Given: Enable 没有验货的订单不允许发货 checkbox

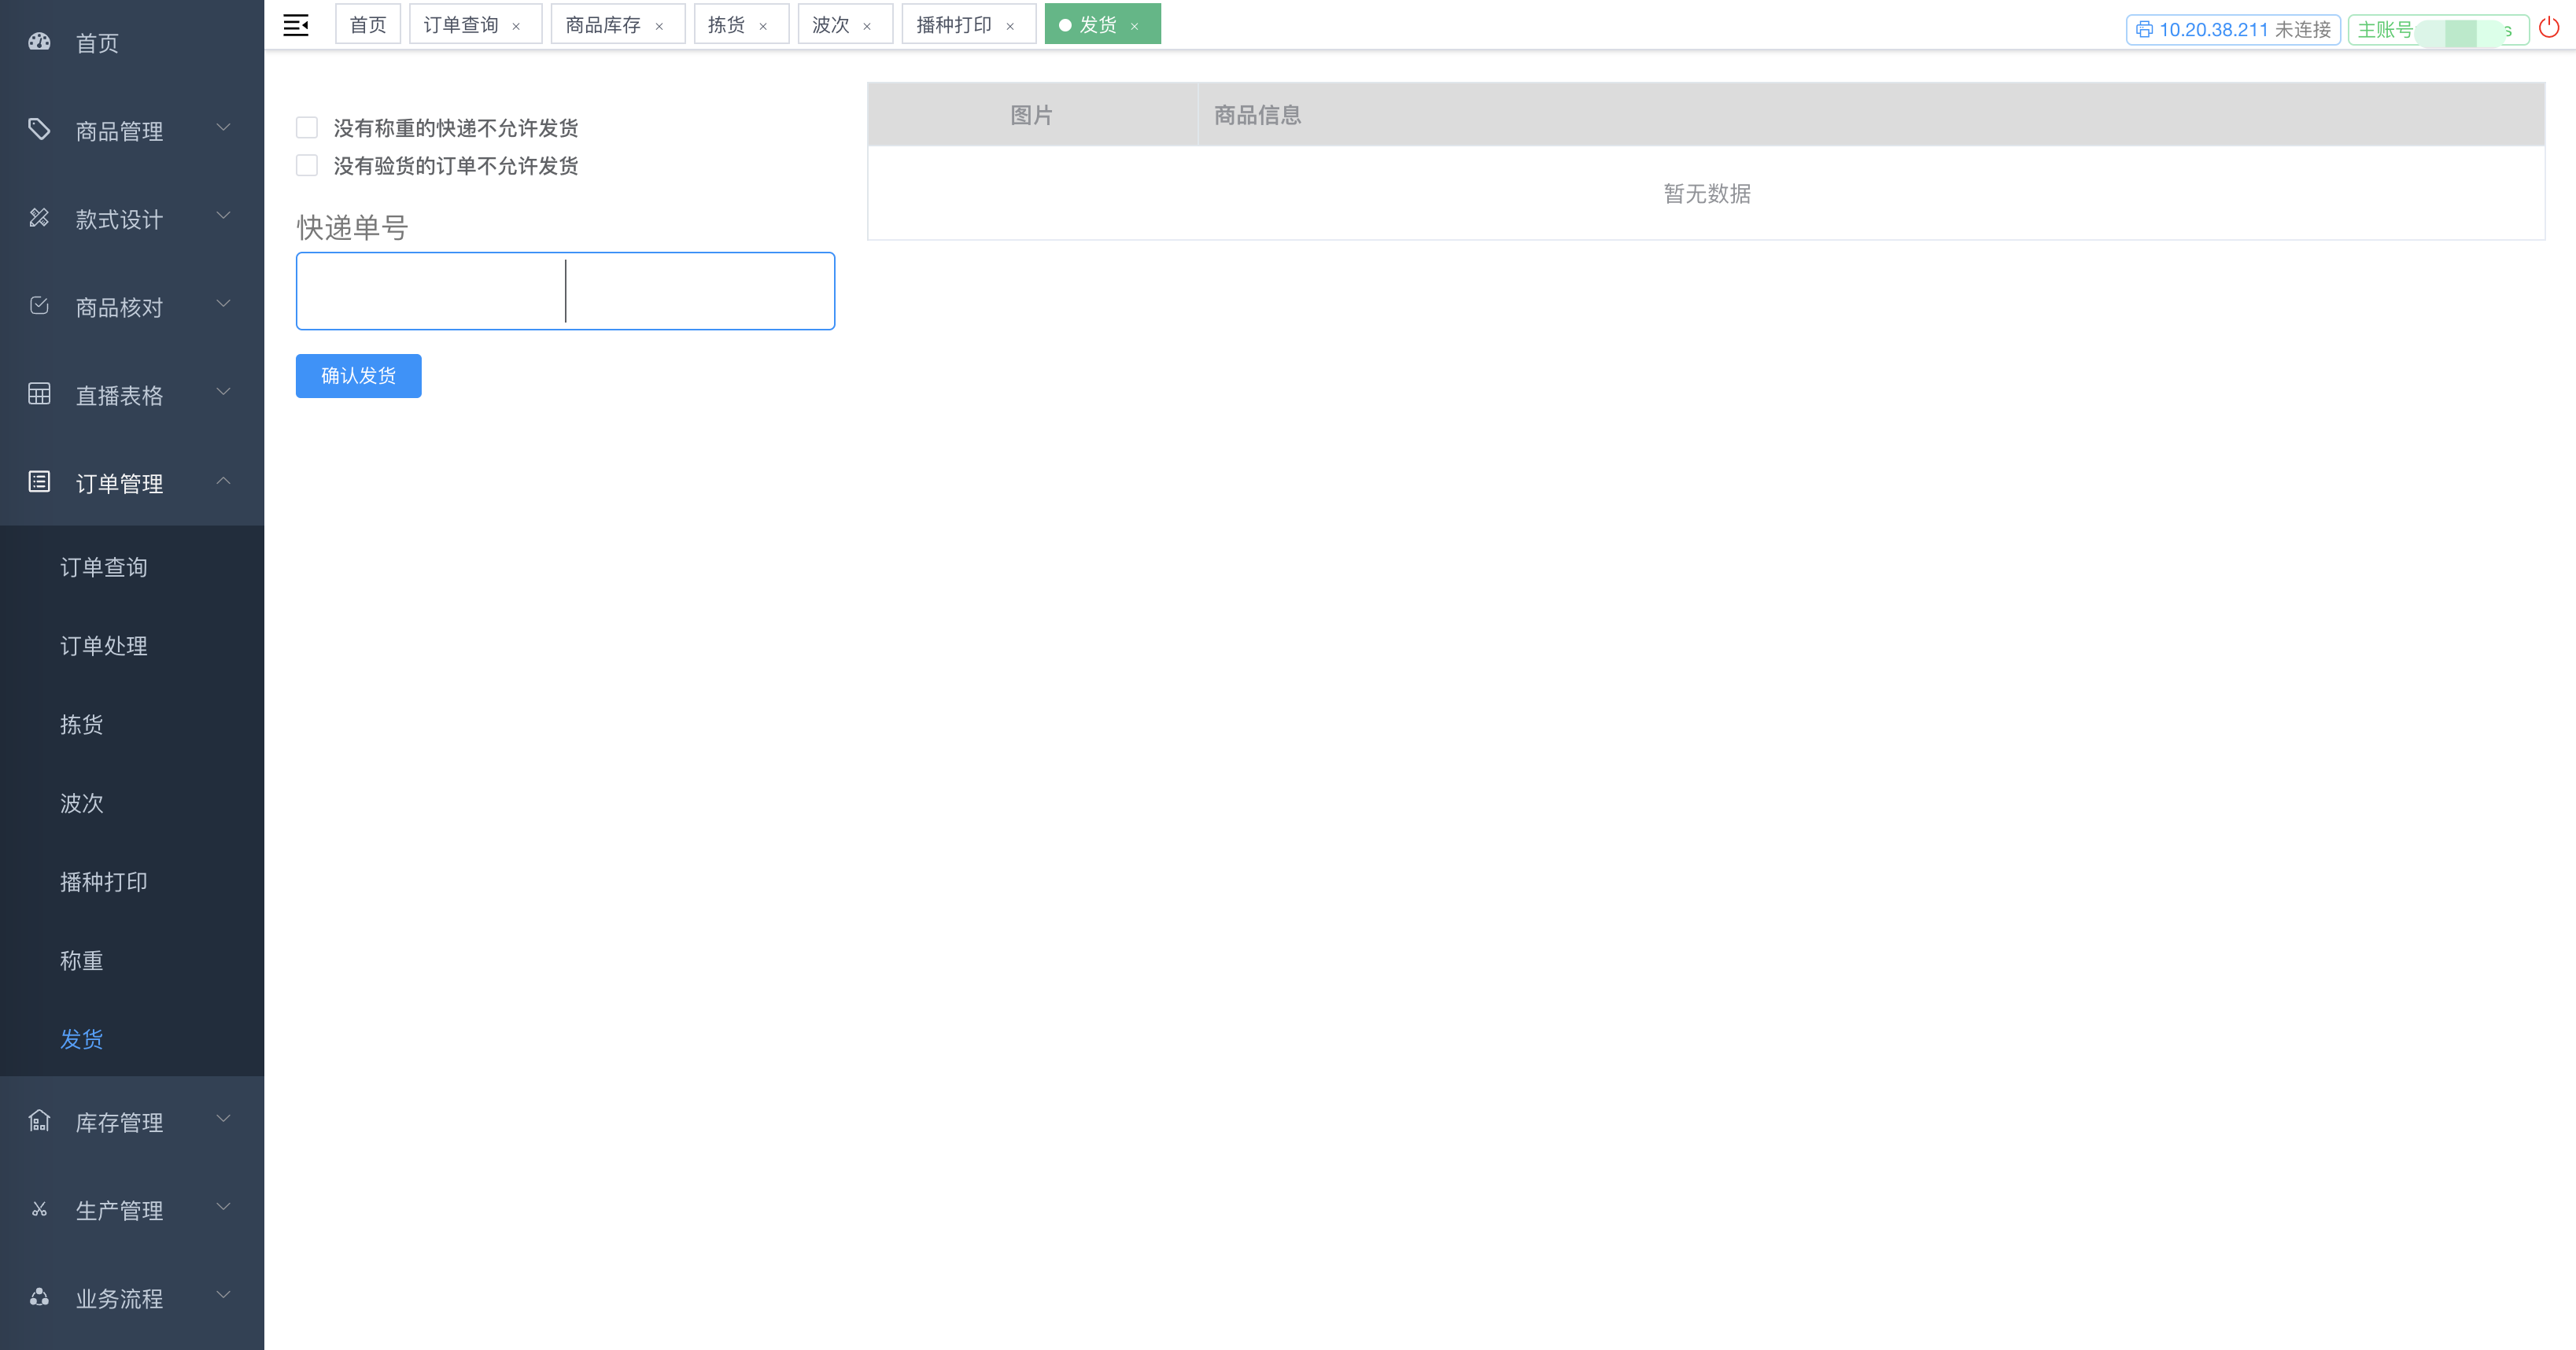Looking at the screenshot, I should click(x=307, y=166).
